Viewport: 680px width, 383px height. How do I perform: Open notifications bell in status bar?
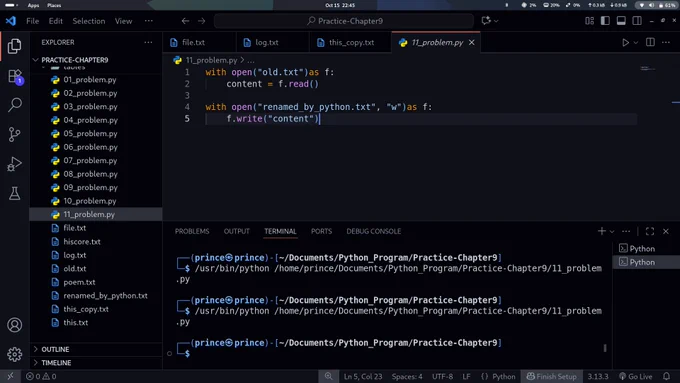tap(667, 376)
